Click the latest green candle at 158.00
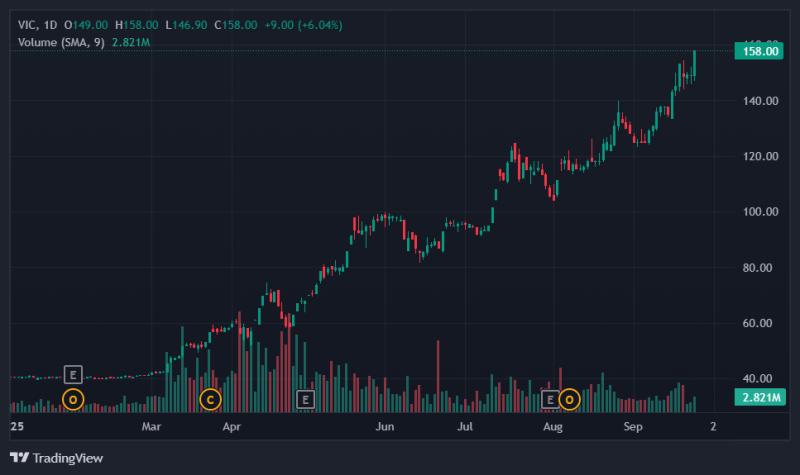Viewport: 800px width, 475px height. (694, 64)
